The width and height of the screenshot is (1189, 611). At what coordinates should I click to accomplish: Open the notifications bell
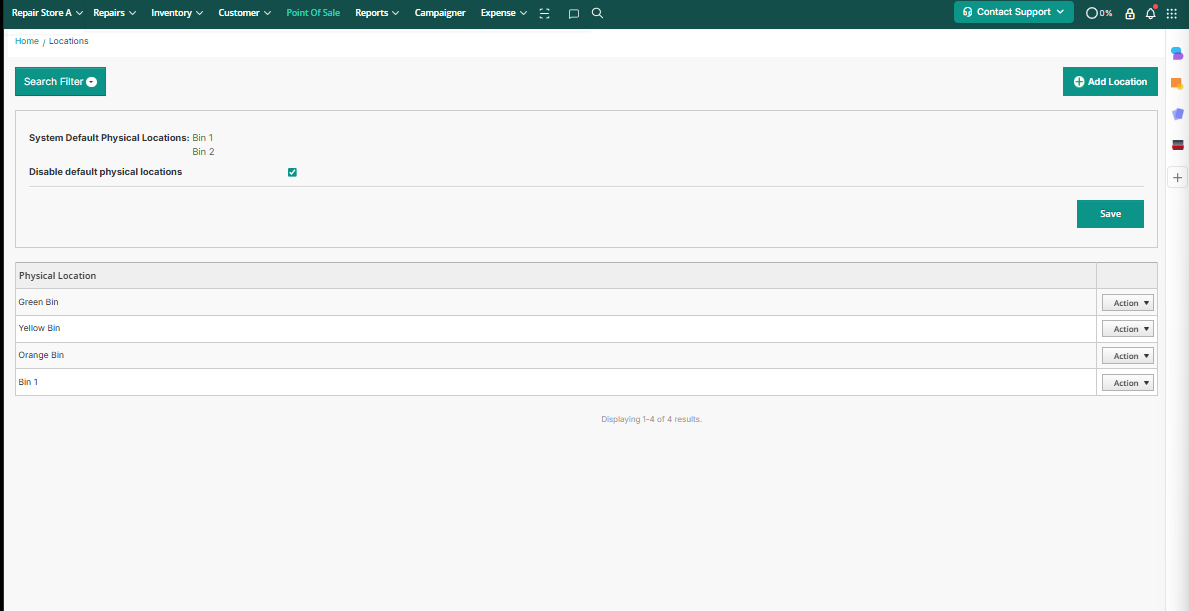point(1150,13)
